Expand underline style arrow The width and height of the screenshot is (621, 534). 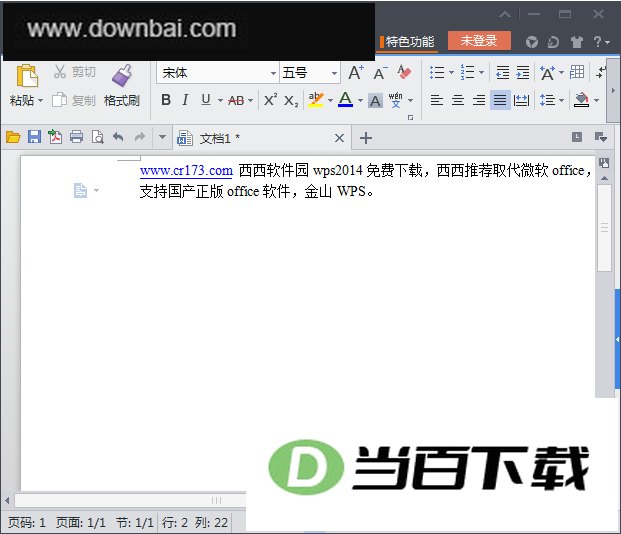pos(220,101)
